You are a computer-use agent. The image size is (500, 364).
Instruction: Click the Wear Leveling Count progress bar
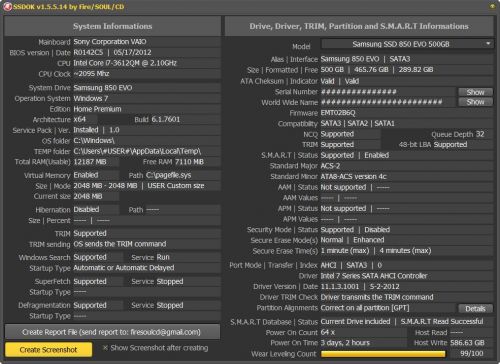coord(383,354)
